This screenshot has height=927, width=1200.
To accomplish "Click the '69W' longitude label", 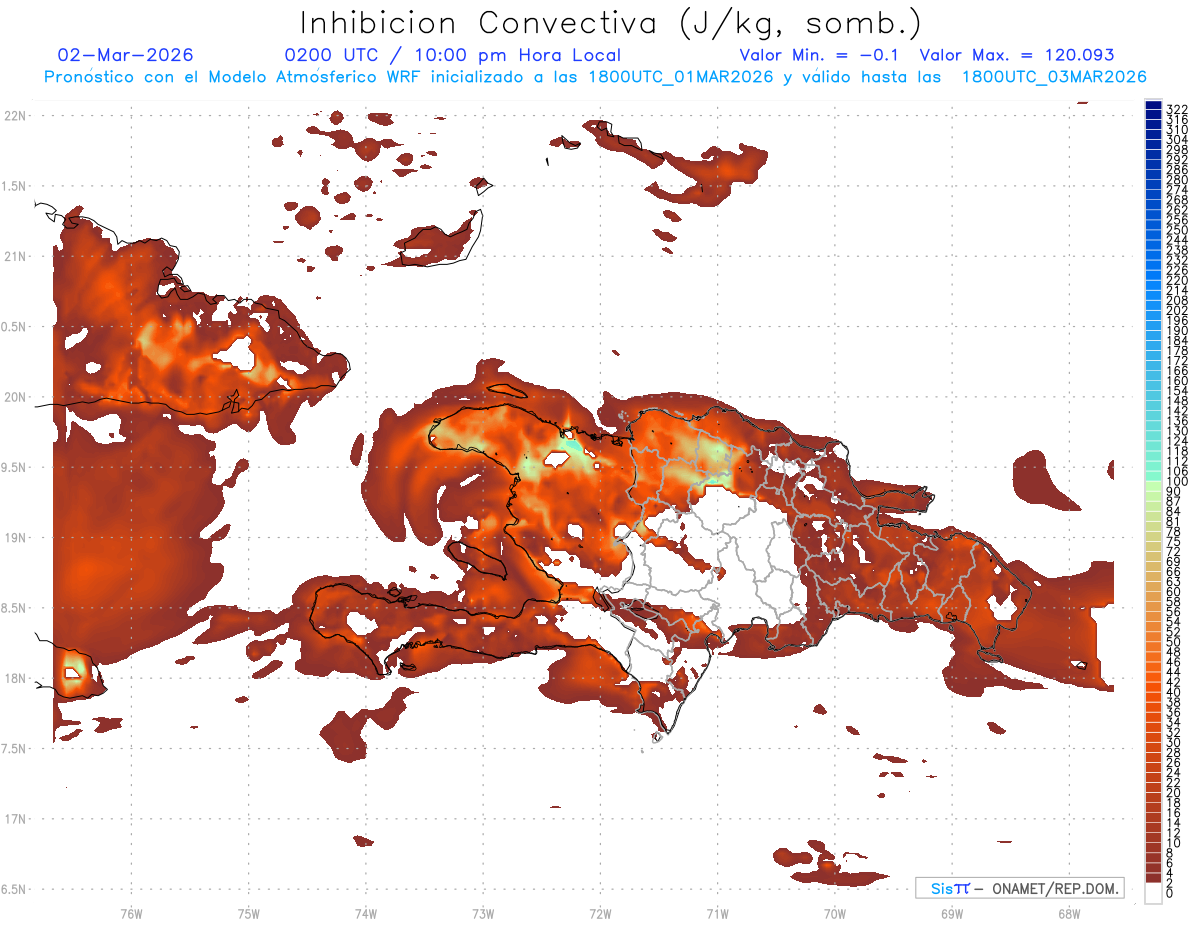I will [952, 913].
